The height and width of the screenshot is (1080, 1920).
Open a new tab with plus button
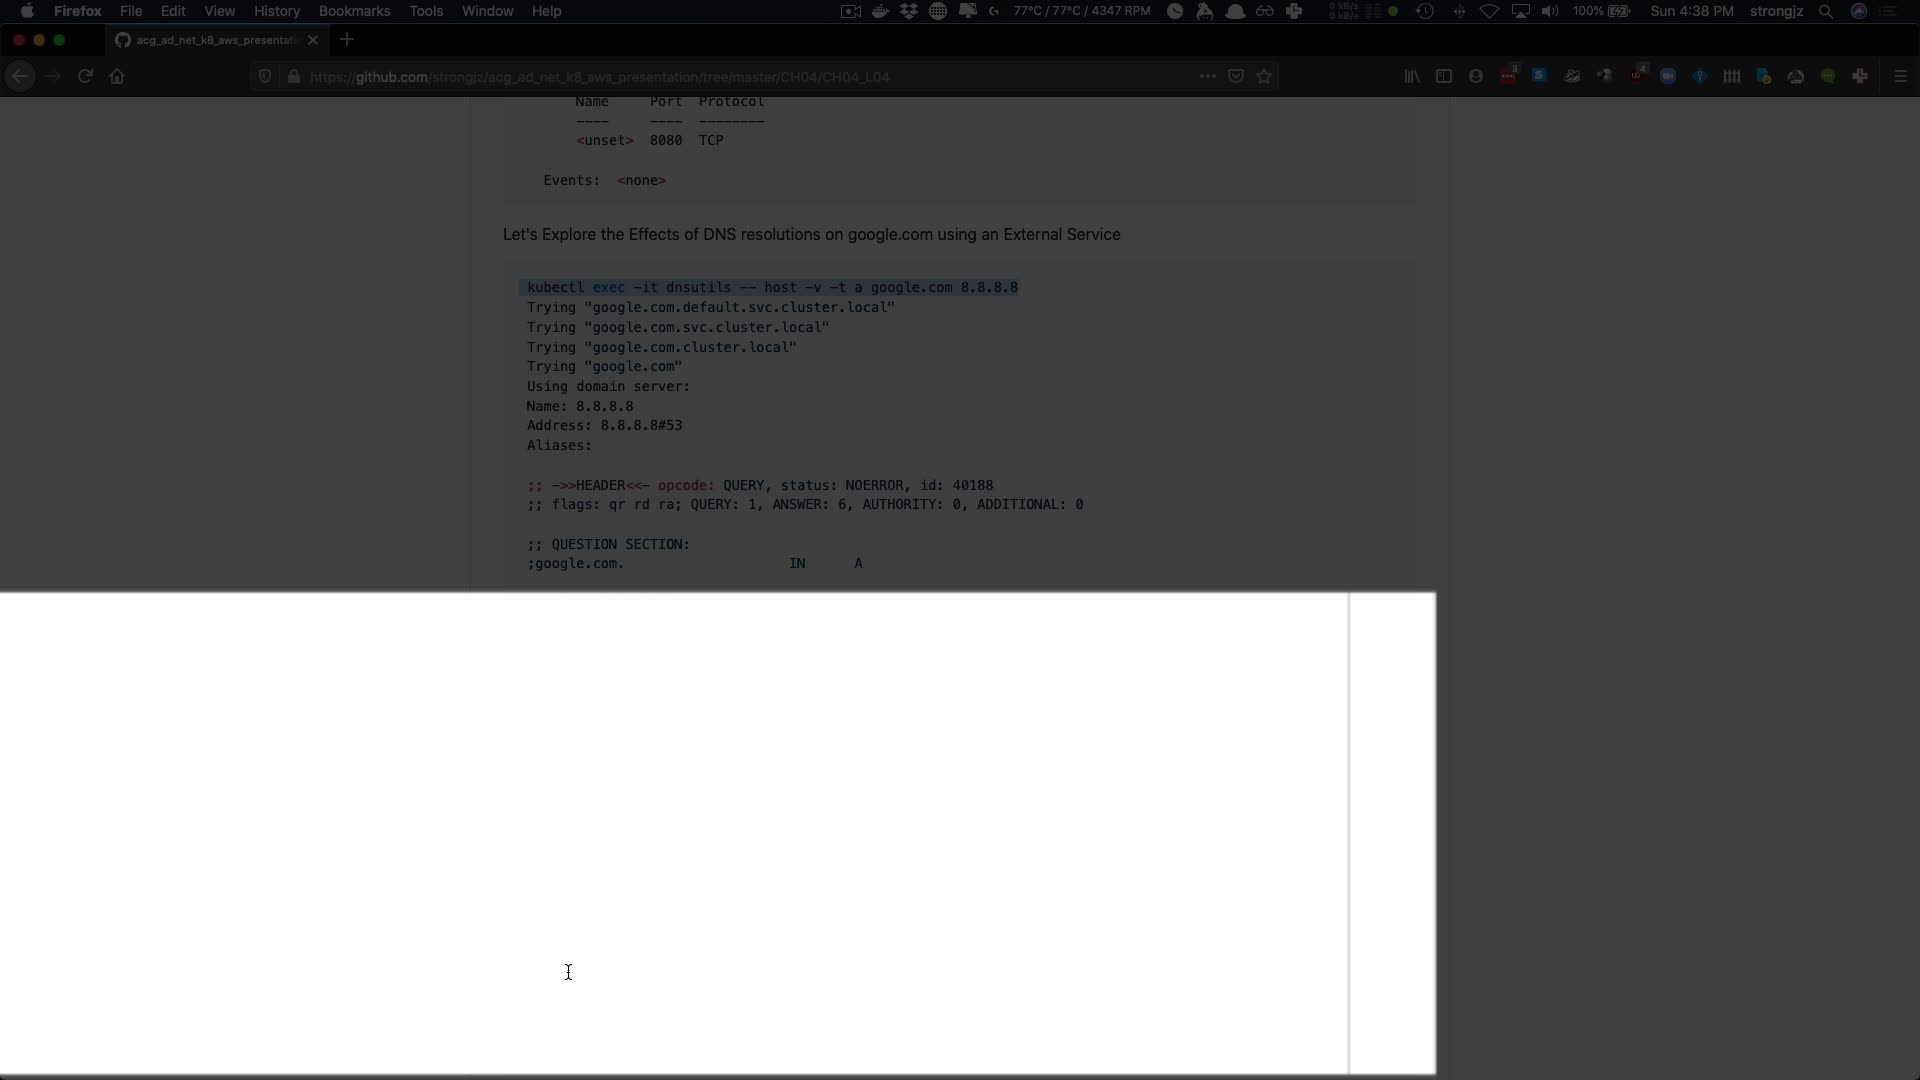click(x=347, y=40)
